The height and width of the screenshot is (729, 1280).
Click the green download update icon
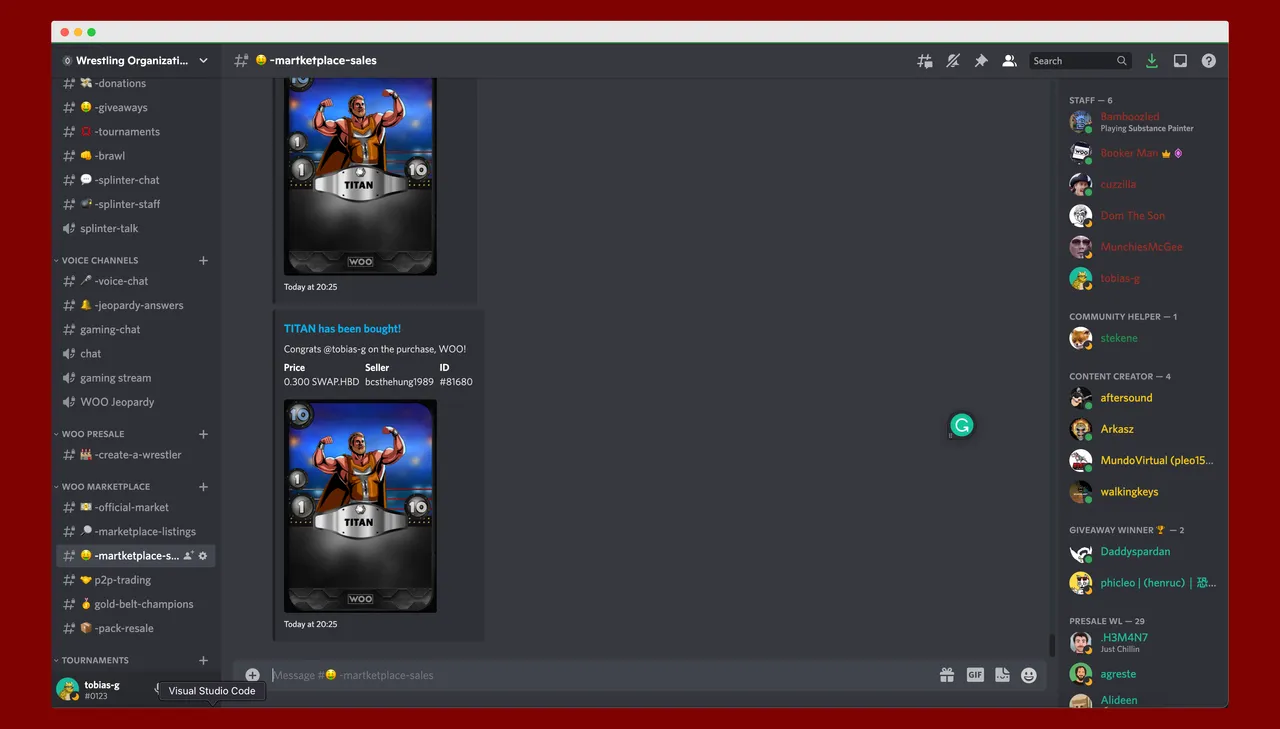pos(1152,61)
